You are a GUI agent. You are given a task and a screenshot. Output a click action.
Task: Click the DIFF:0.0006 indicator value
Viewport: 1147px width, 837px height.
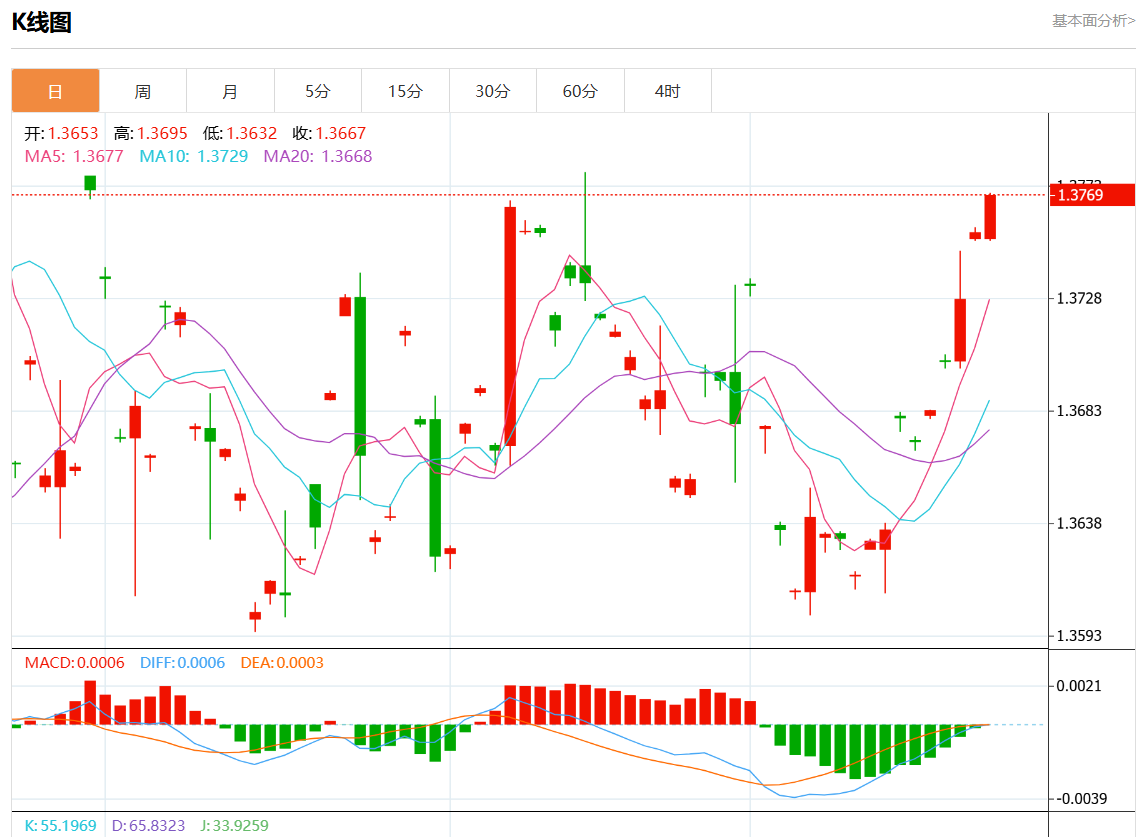click(x=183, y=663)
